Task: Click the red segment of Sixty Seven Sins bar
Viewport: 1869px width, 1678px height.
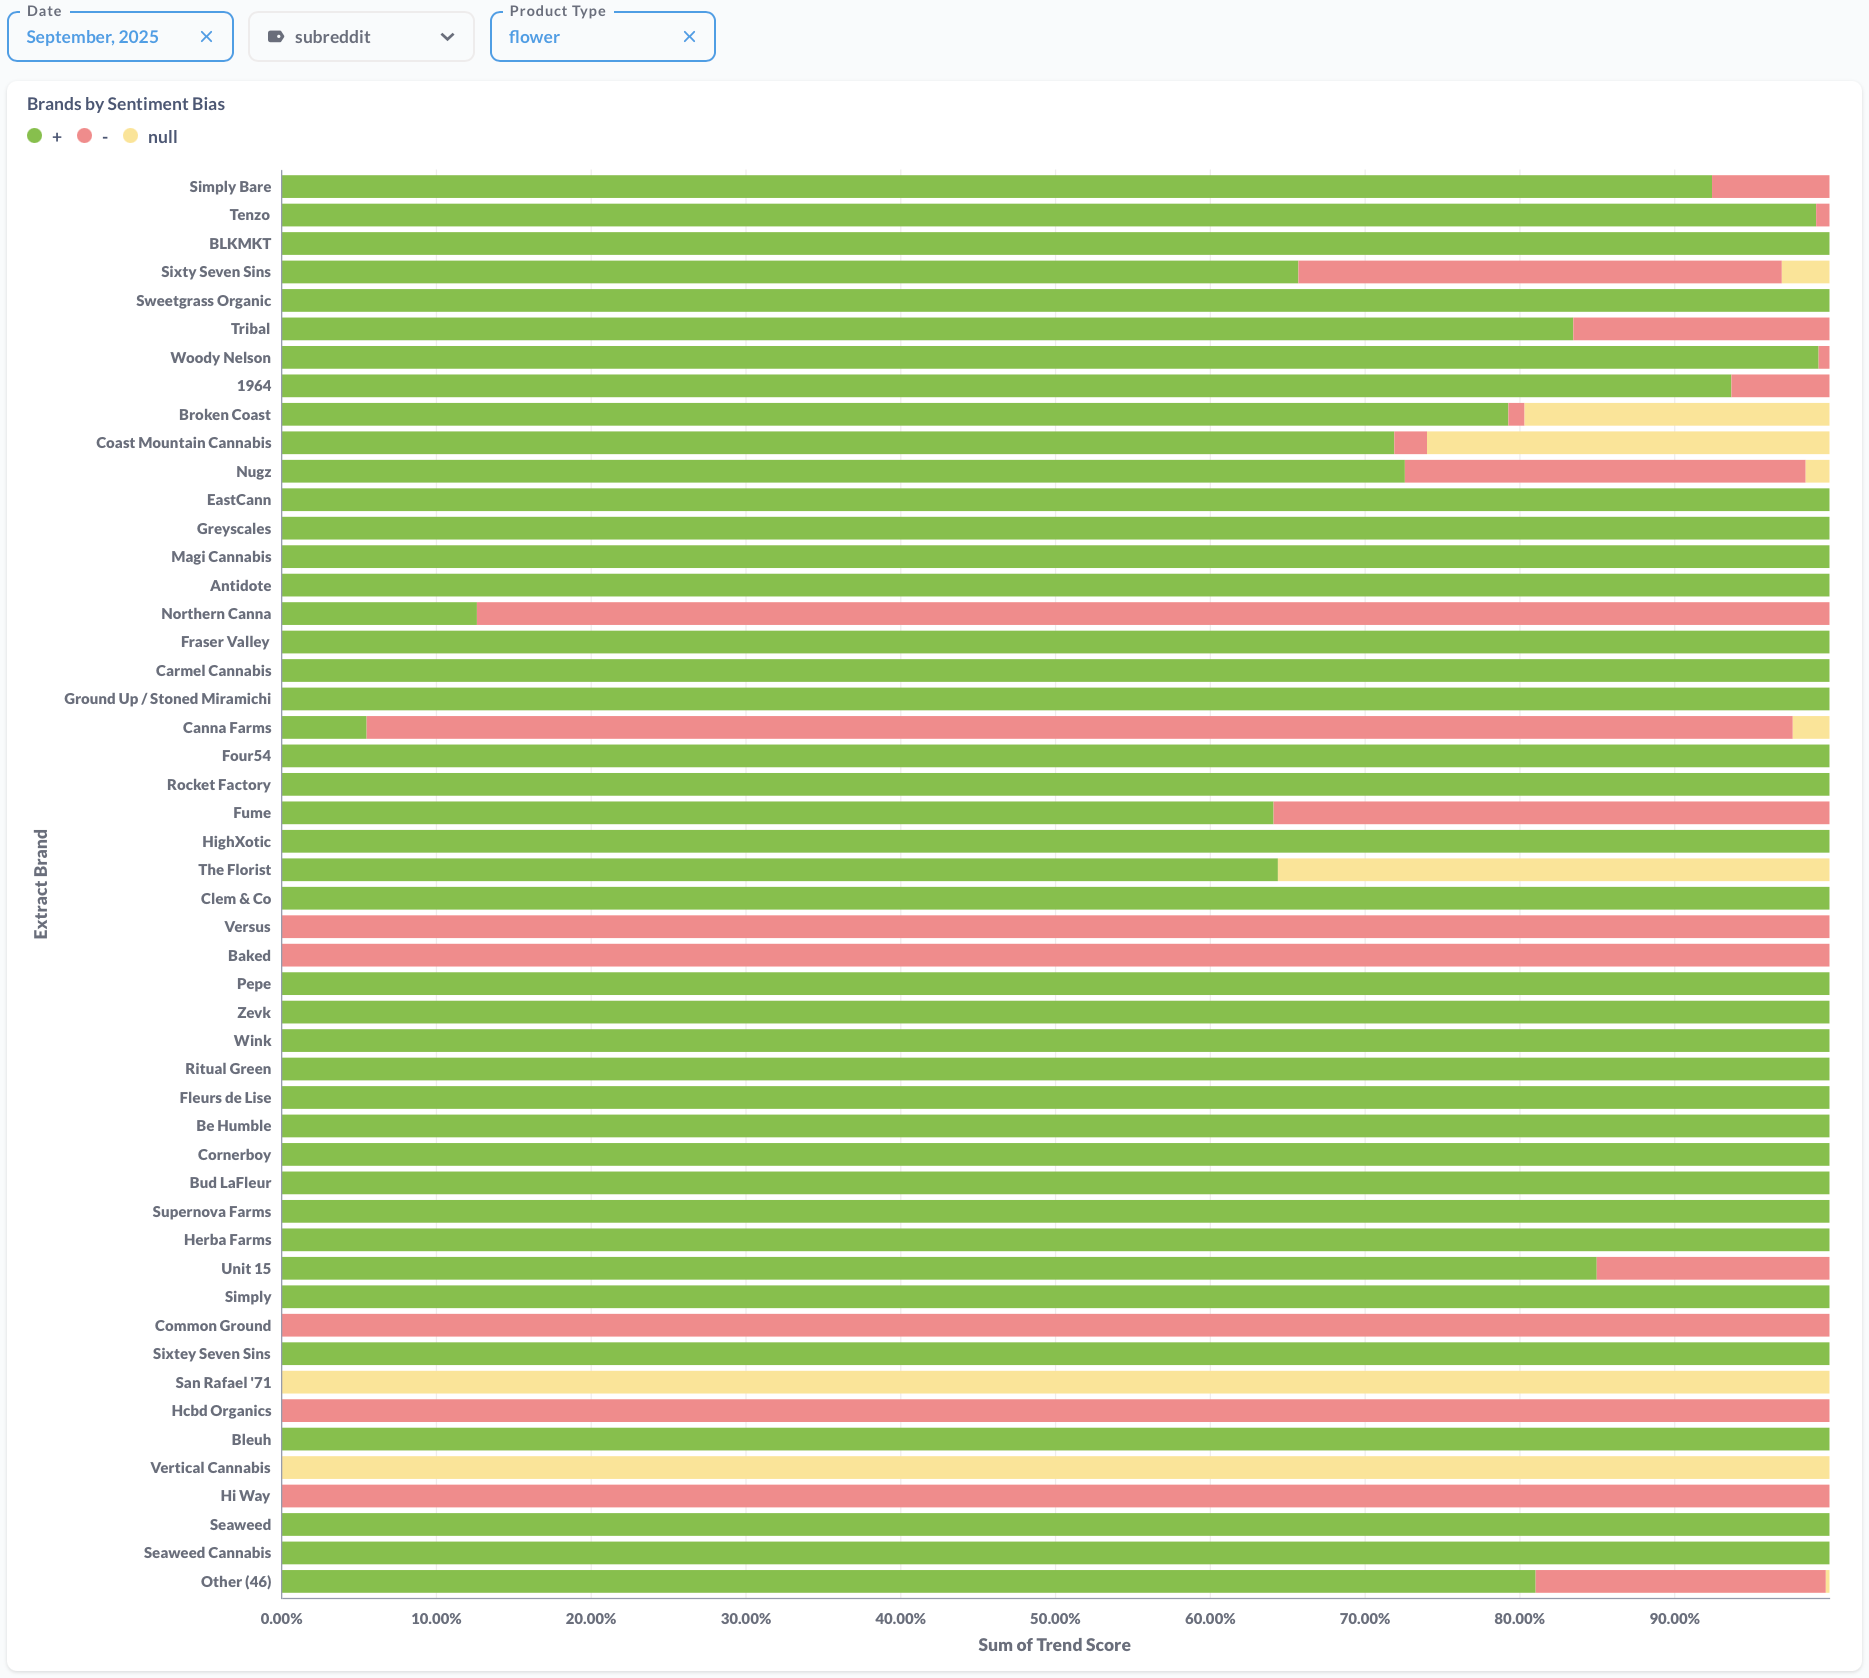Action: [x=1539, y=272]
